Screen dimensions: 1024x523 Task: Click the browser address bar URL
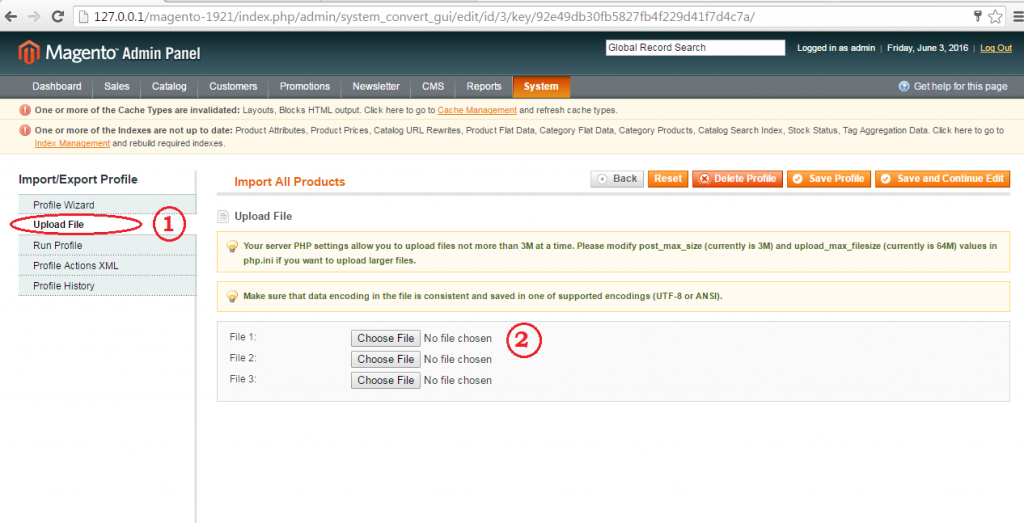424,17
